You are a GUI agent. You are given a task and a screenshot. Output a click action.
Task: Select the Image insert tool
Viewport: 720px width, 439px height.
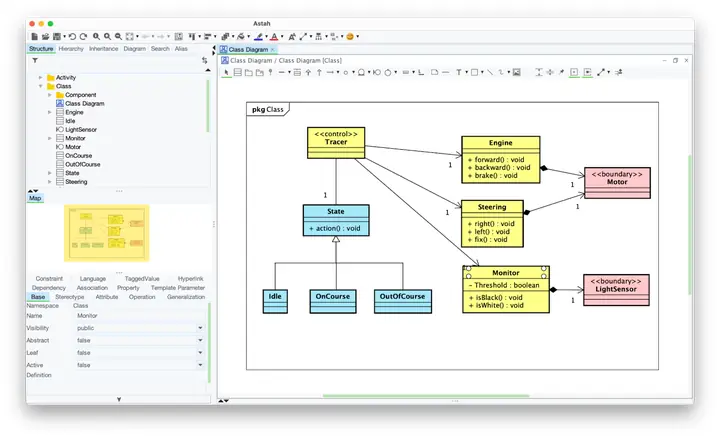point(517,72)
